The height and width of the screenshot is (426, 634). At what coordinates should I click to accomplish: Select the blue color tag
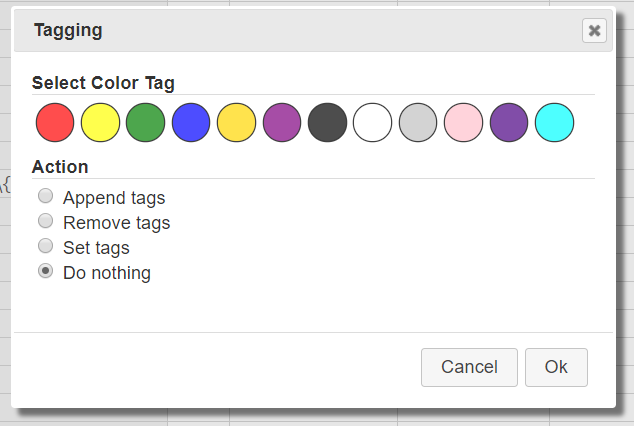tap(191, 122)
